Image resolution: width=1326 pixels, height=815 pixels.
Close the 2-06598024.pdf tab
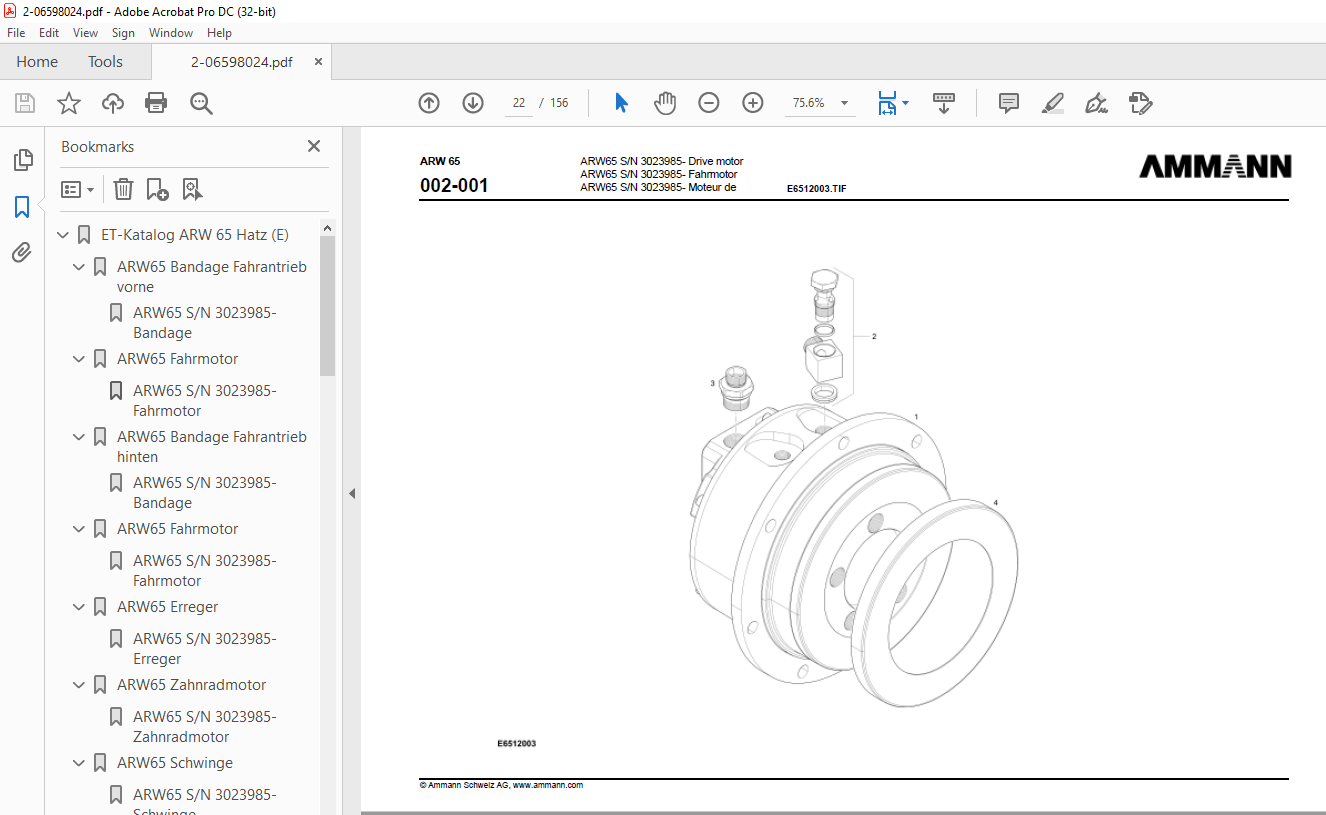click(318, 62)
